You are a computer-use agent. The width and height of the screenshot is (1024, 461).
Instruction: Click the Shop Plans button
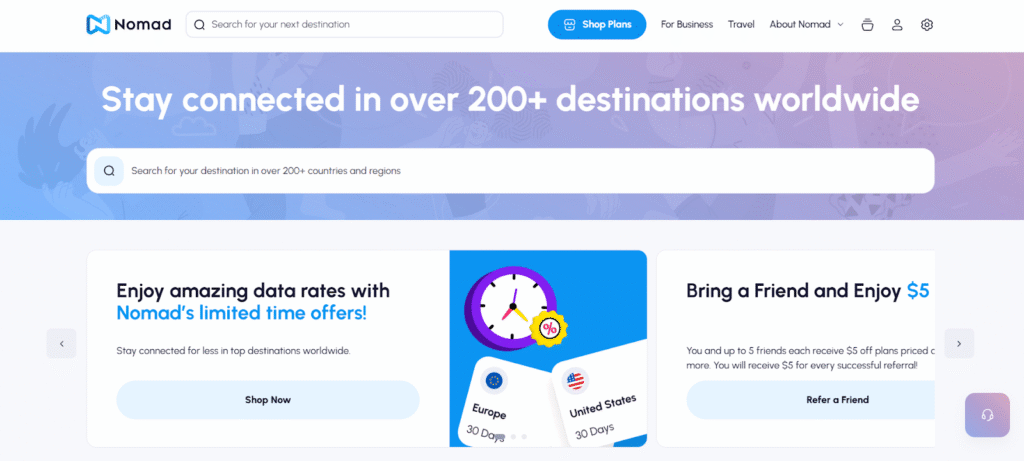click(x=597, y=24)
